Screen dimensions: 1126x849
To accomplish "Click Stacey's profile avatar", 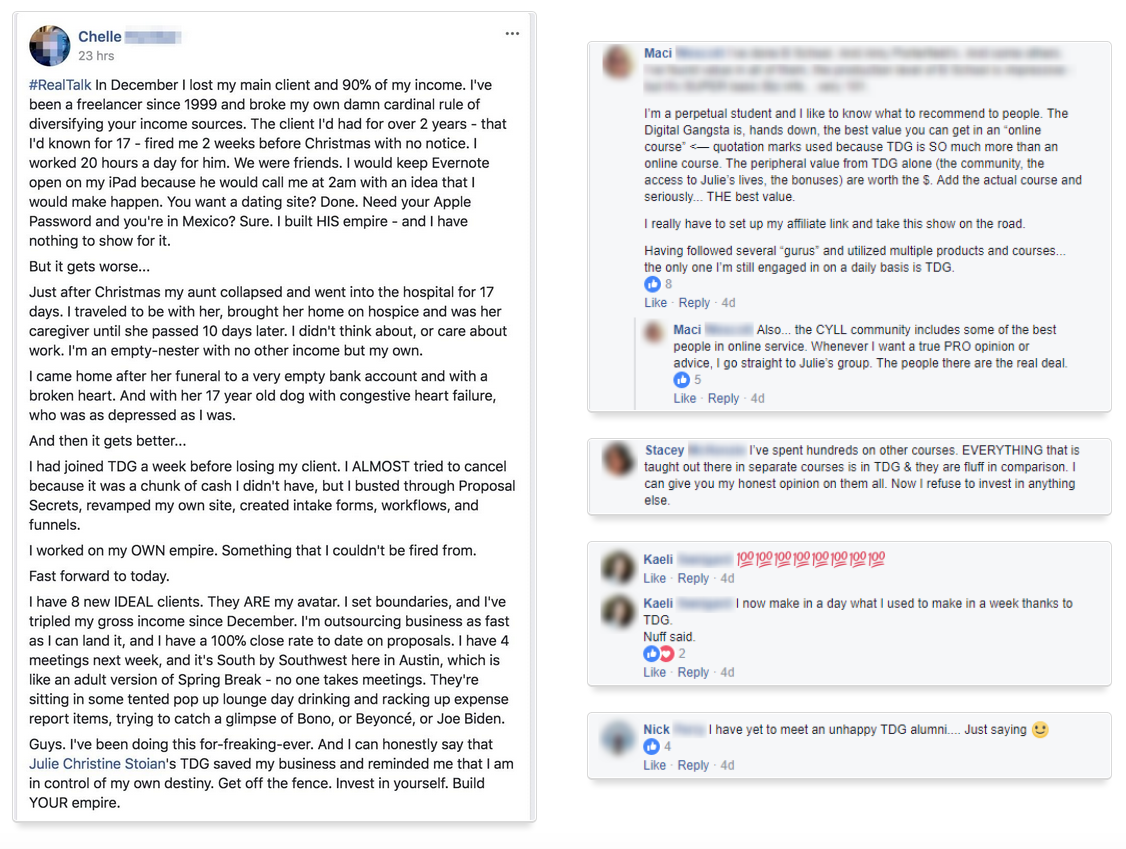I will tap(618, 459).
